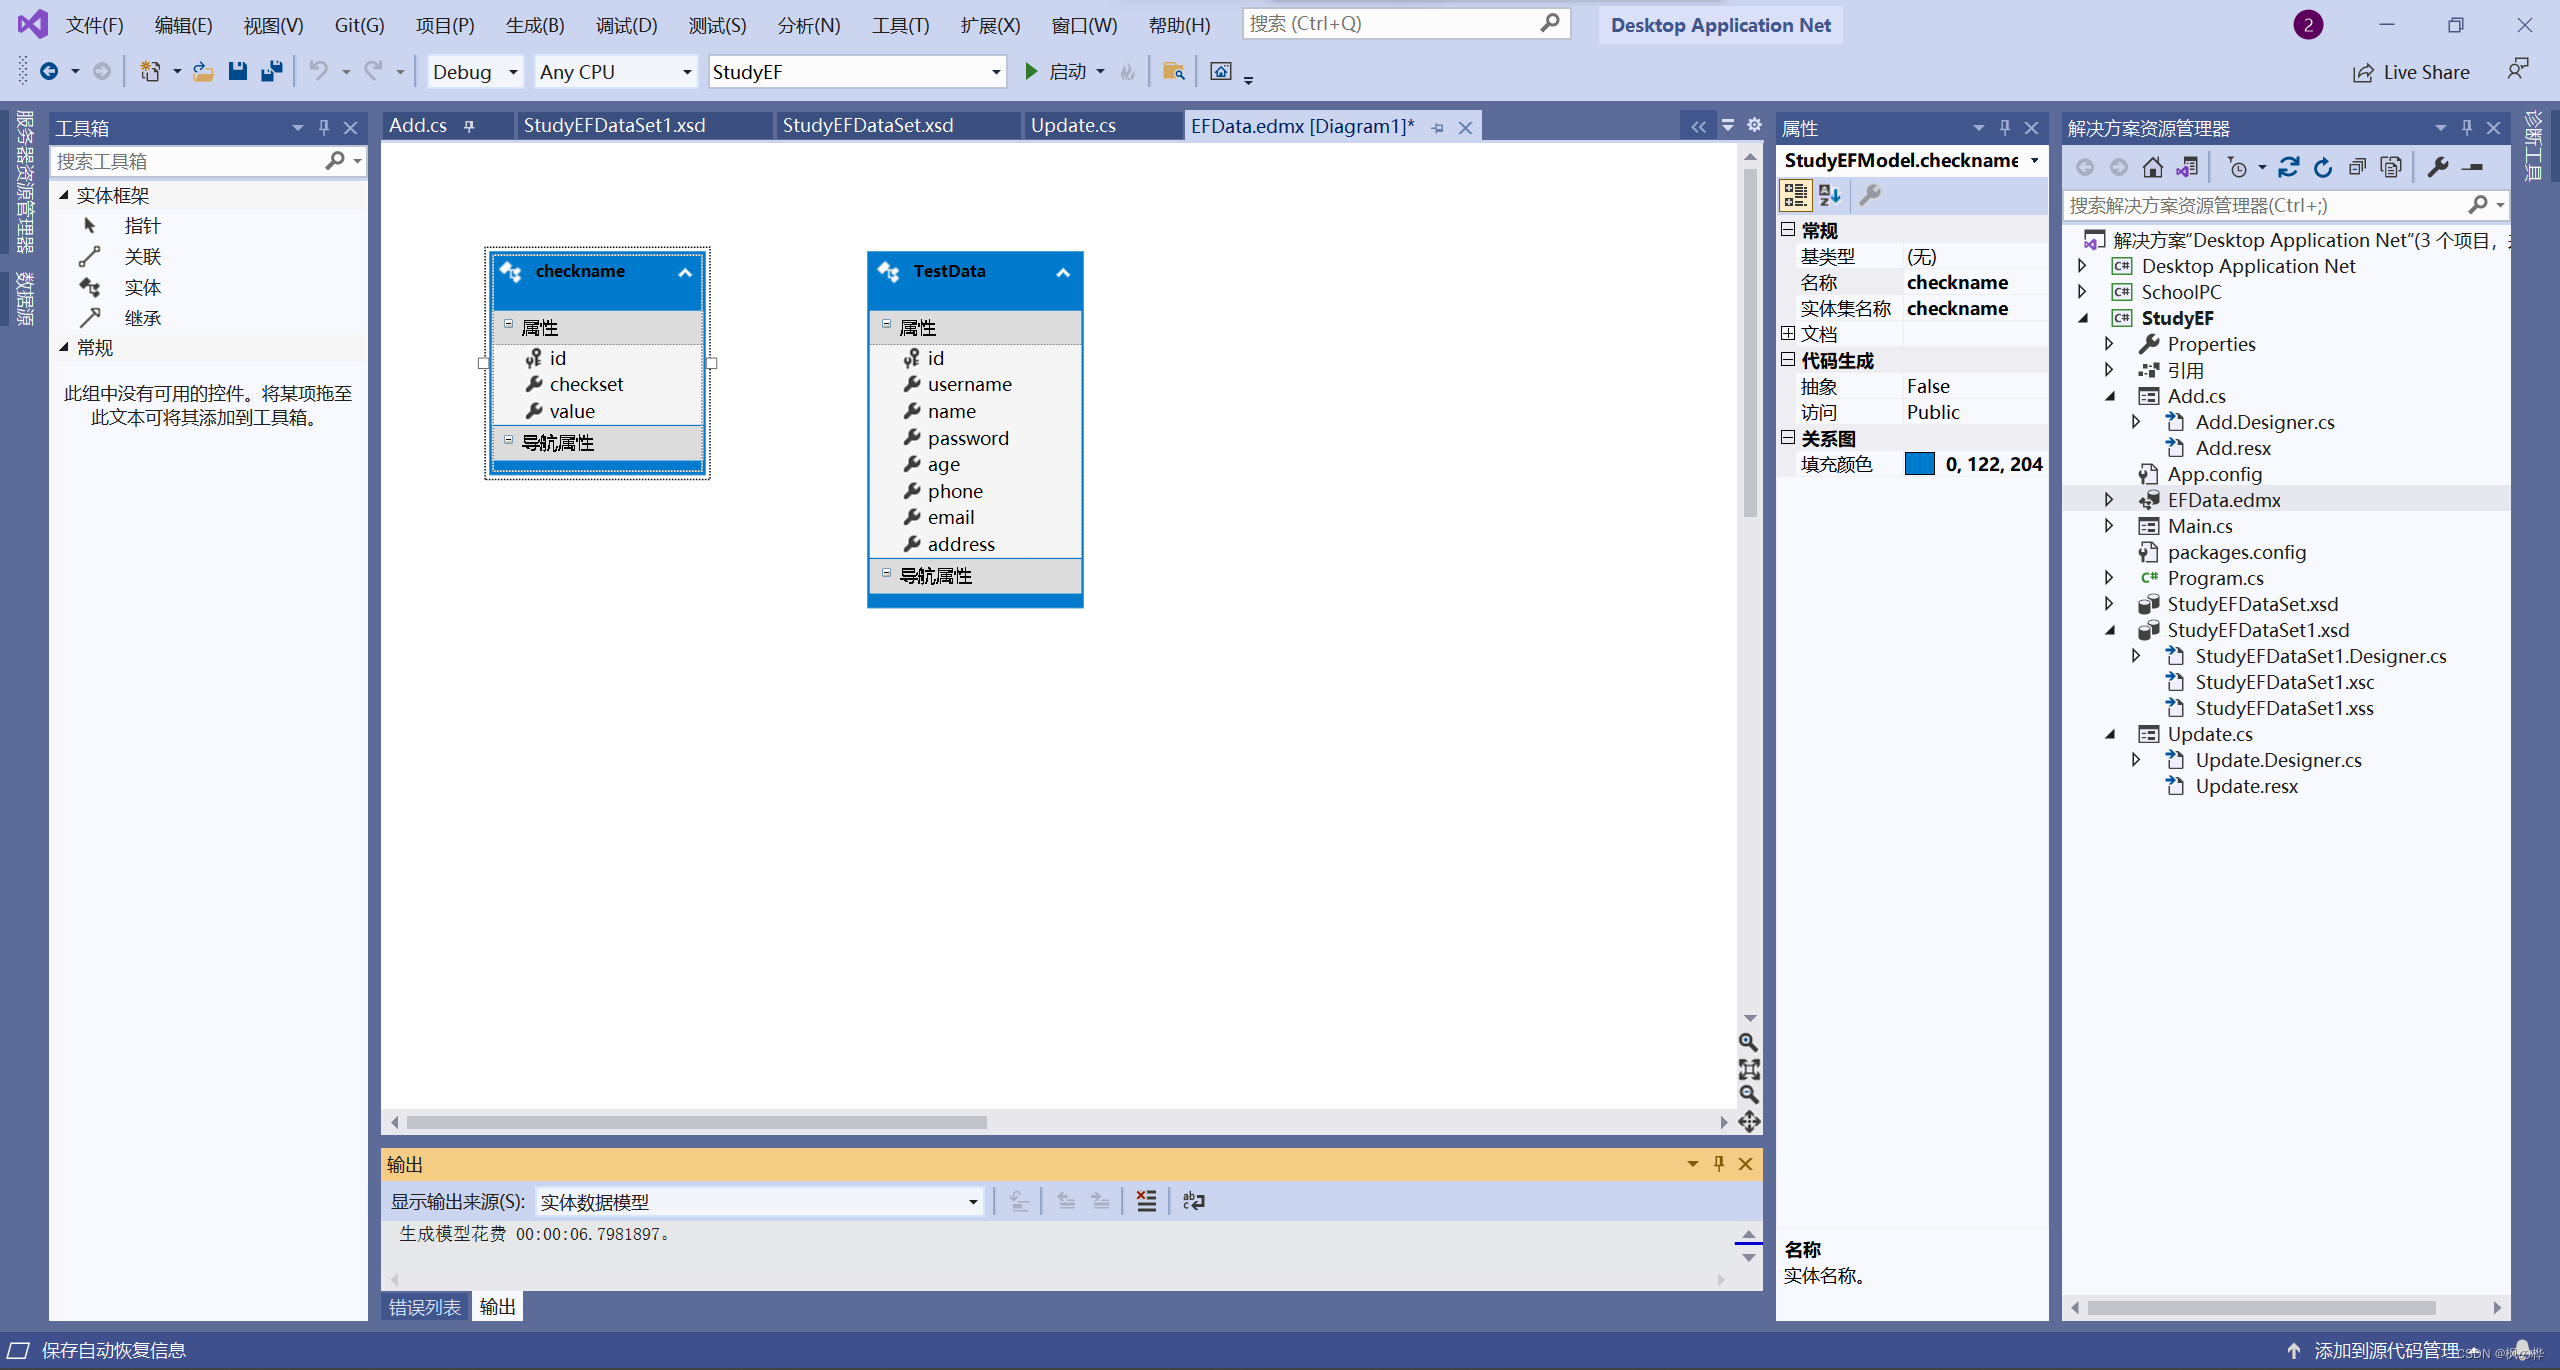Click the Start debugging play button

tap(1031, 71)
